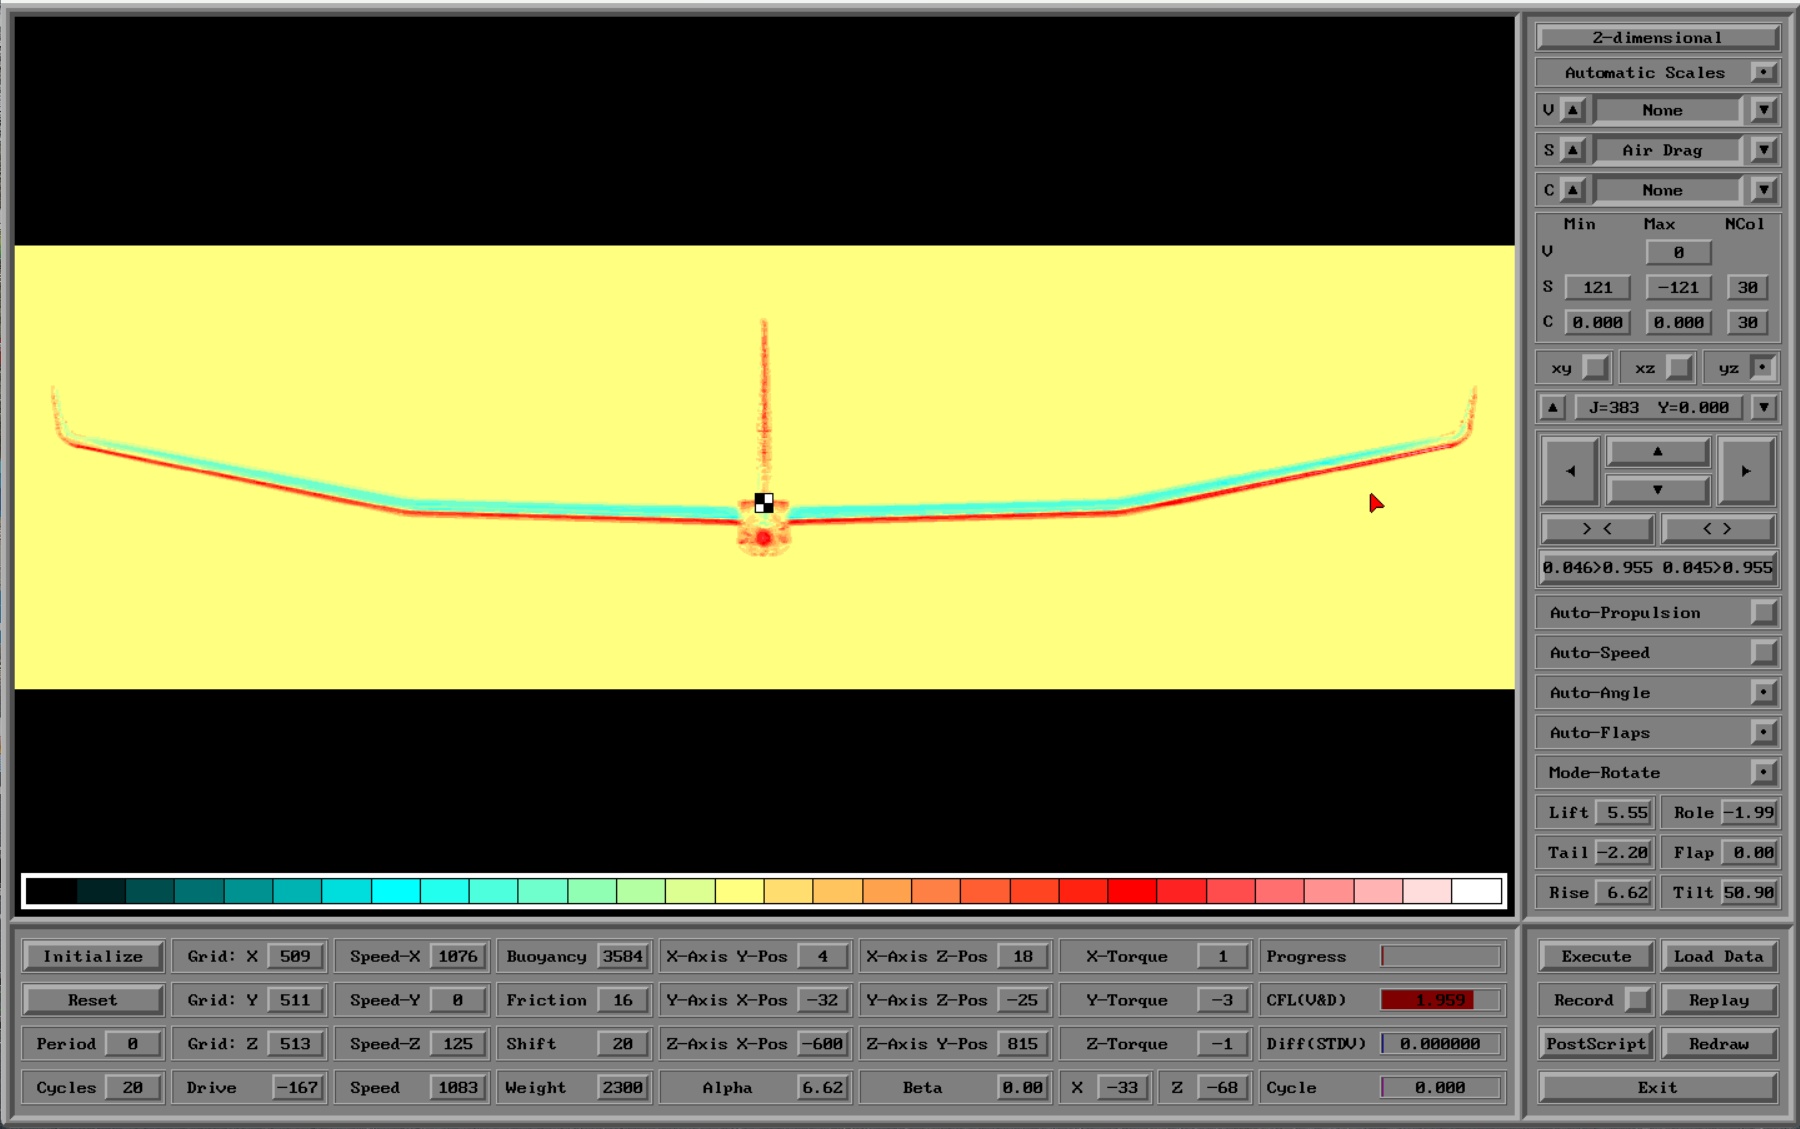Open the Air Drag dropdown arrow

1764,150
